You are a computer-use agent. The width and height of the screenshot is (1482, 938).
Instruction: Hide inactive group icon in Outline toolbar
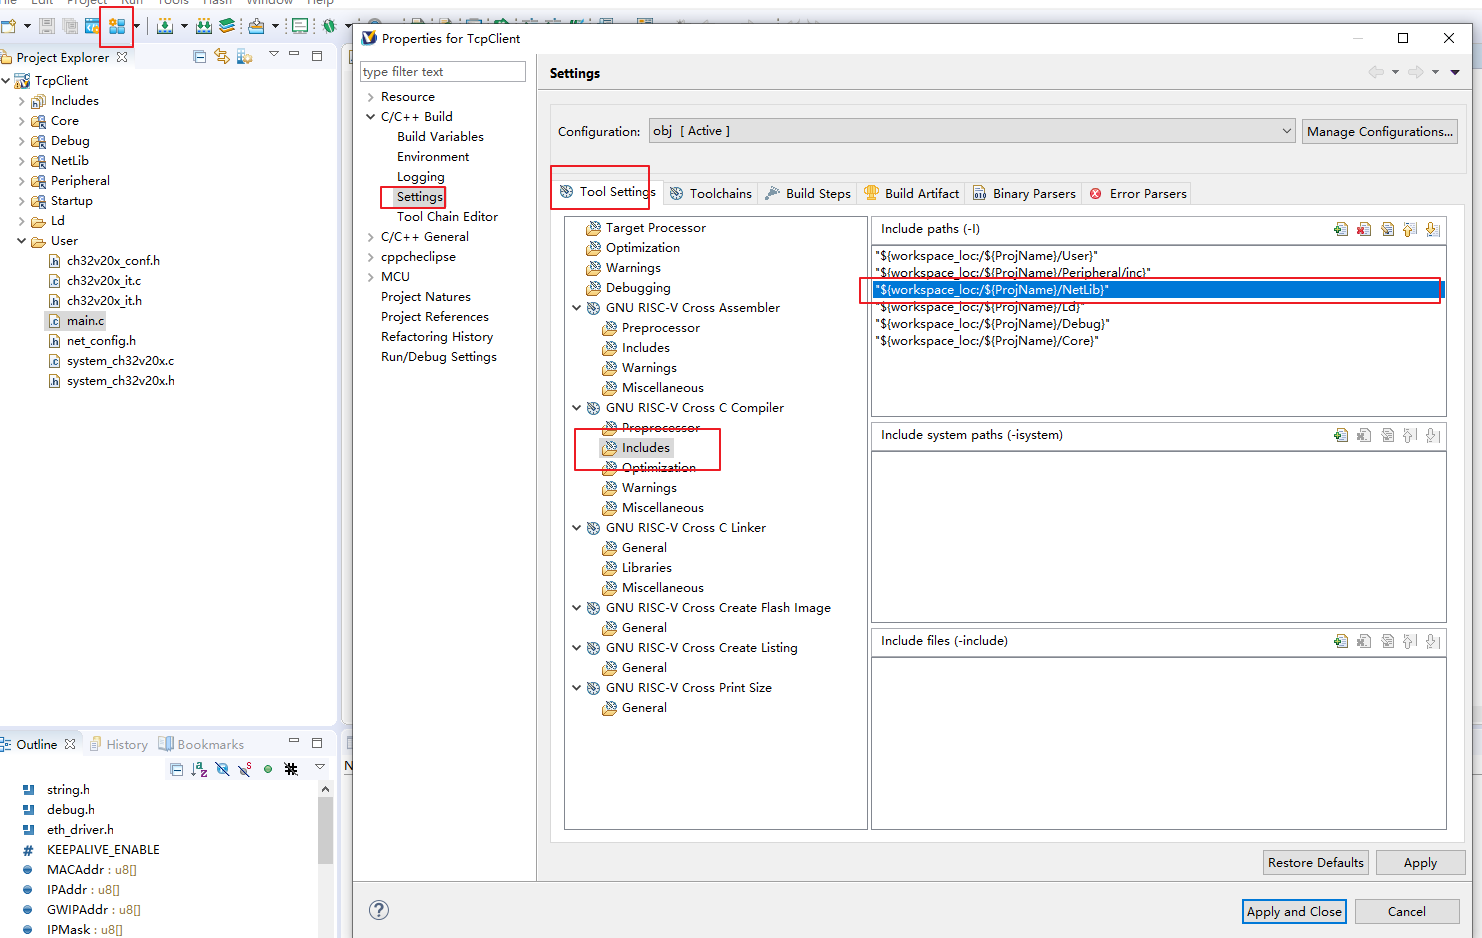[x=291, y=769]
